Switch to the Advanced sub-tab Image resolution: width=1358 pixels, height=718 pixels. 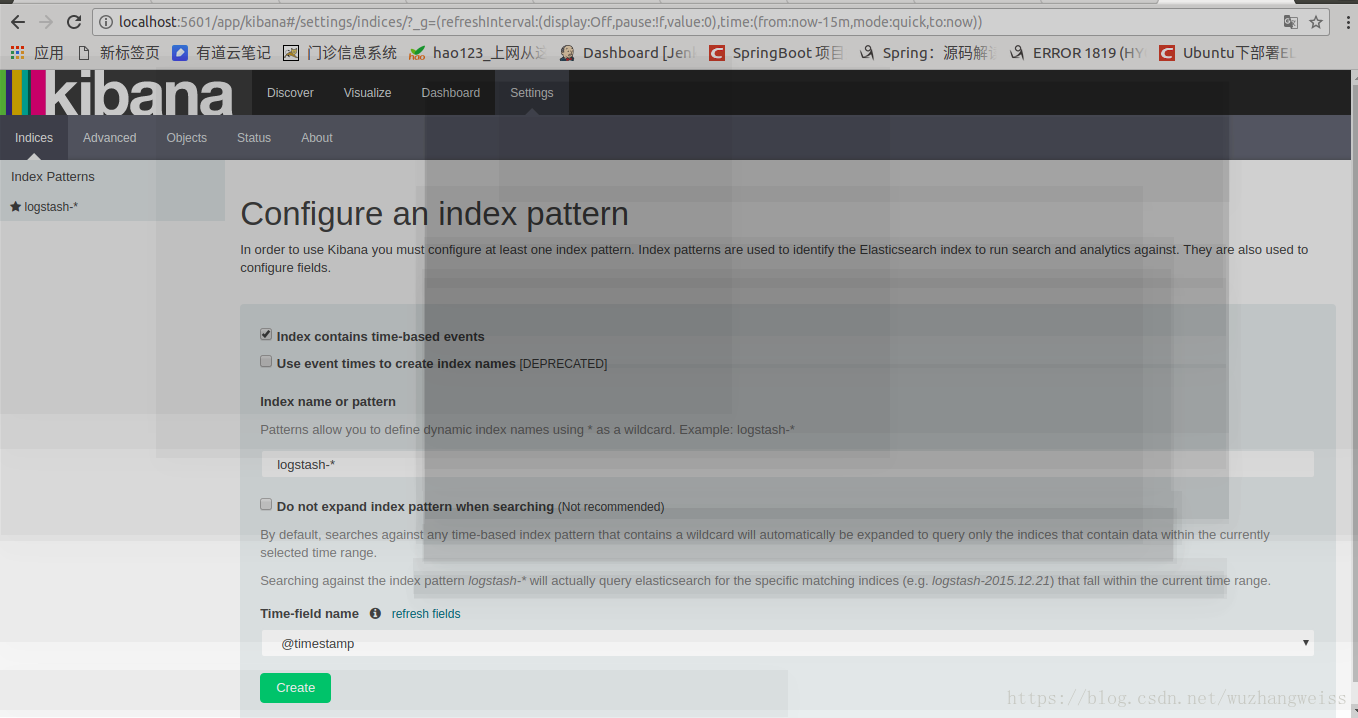[109, 137]
